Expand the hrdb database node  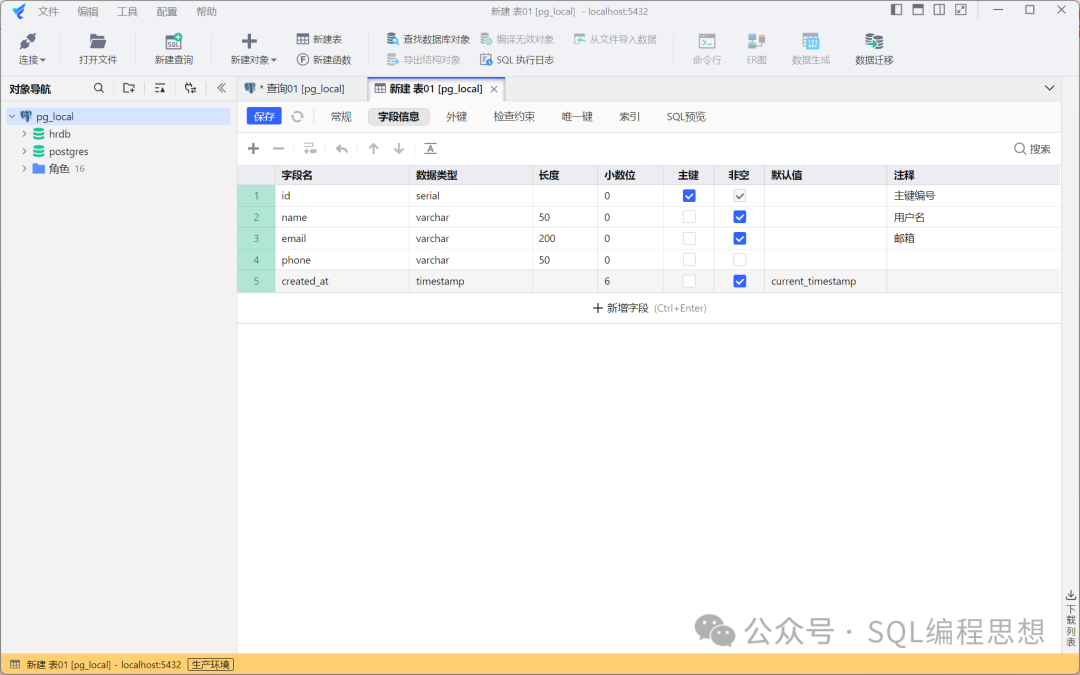[x=24, y=133]
